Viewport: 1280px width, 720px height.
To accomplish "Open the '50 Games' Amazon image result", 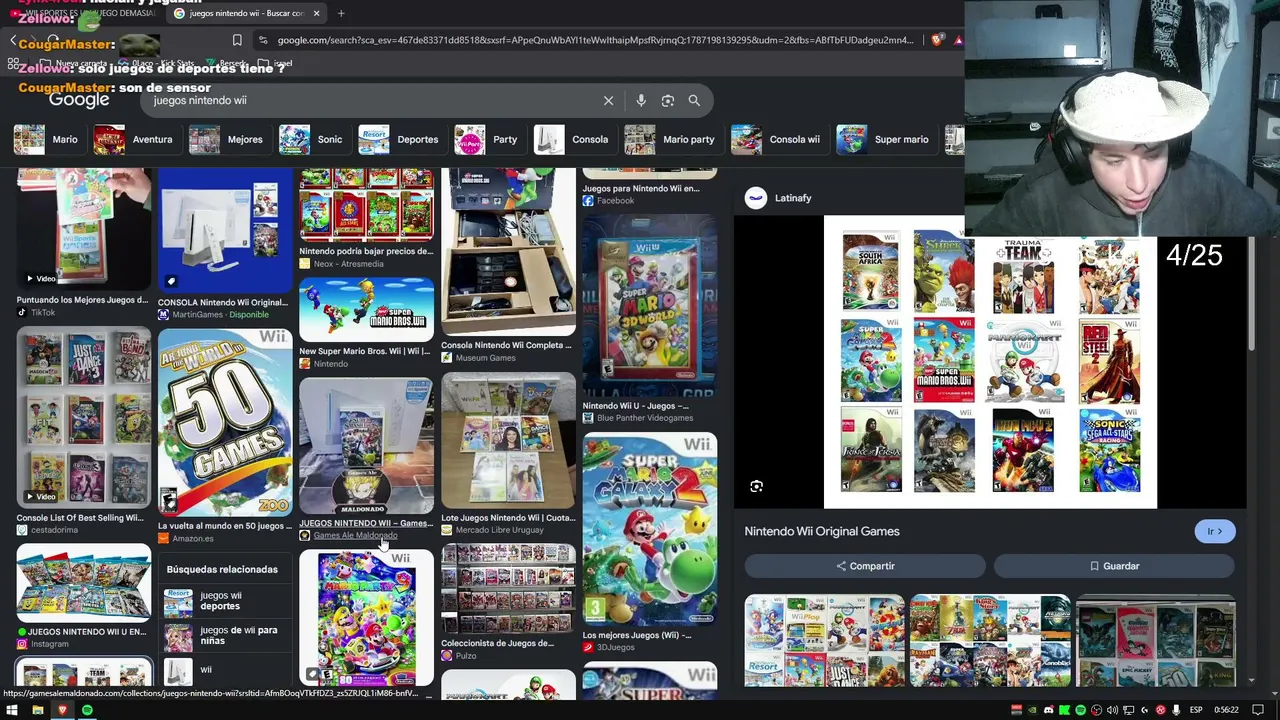I will coord(225,422).
